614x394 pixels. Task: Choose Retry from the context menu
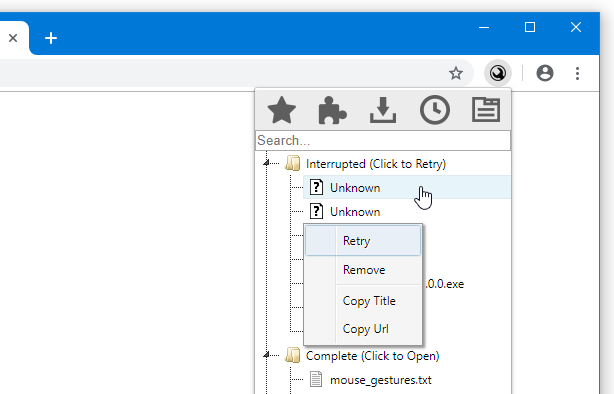click(x=363, y=241)
